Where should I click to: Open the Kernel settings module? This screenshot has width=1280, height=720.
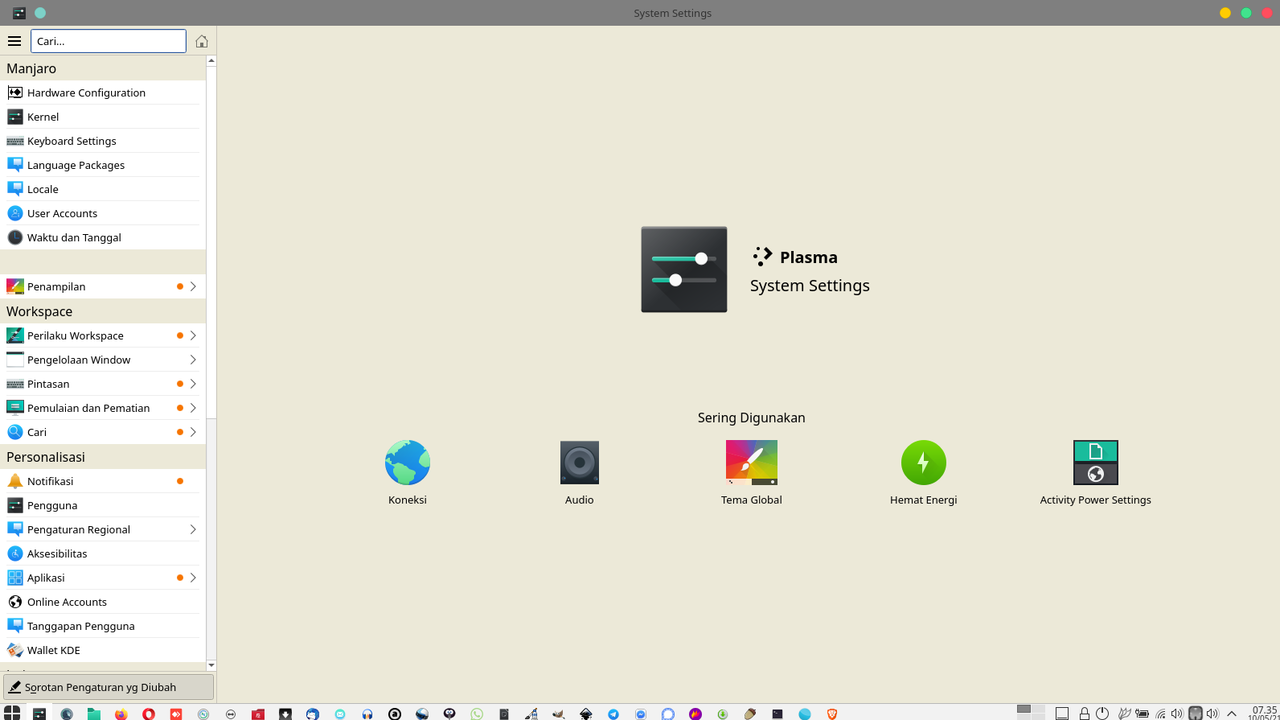[x=103, y=117]
